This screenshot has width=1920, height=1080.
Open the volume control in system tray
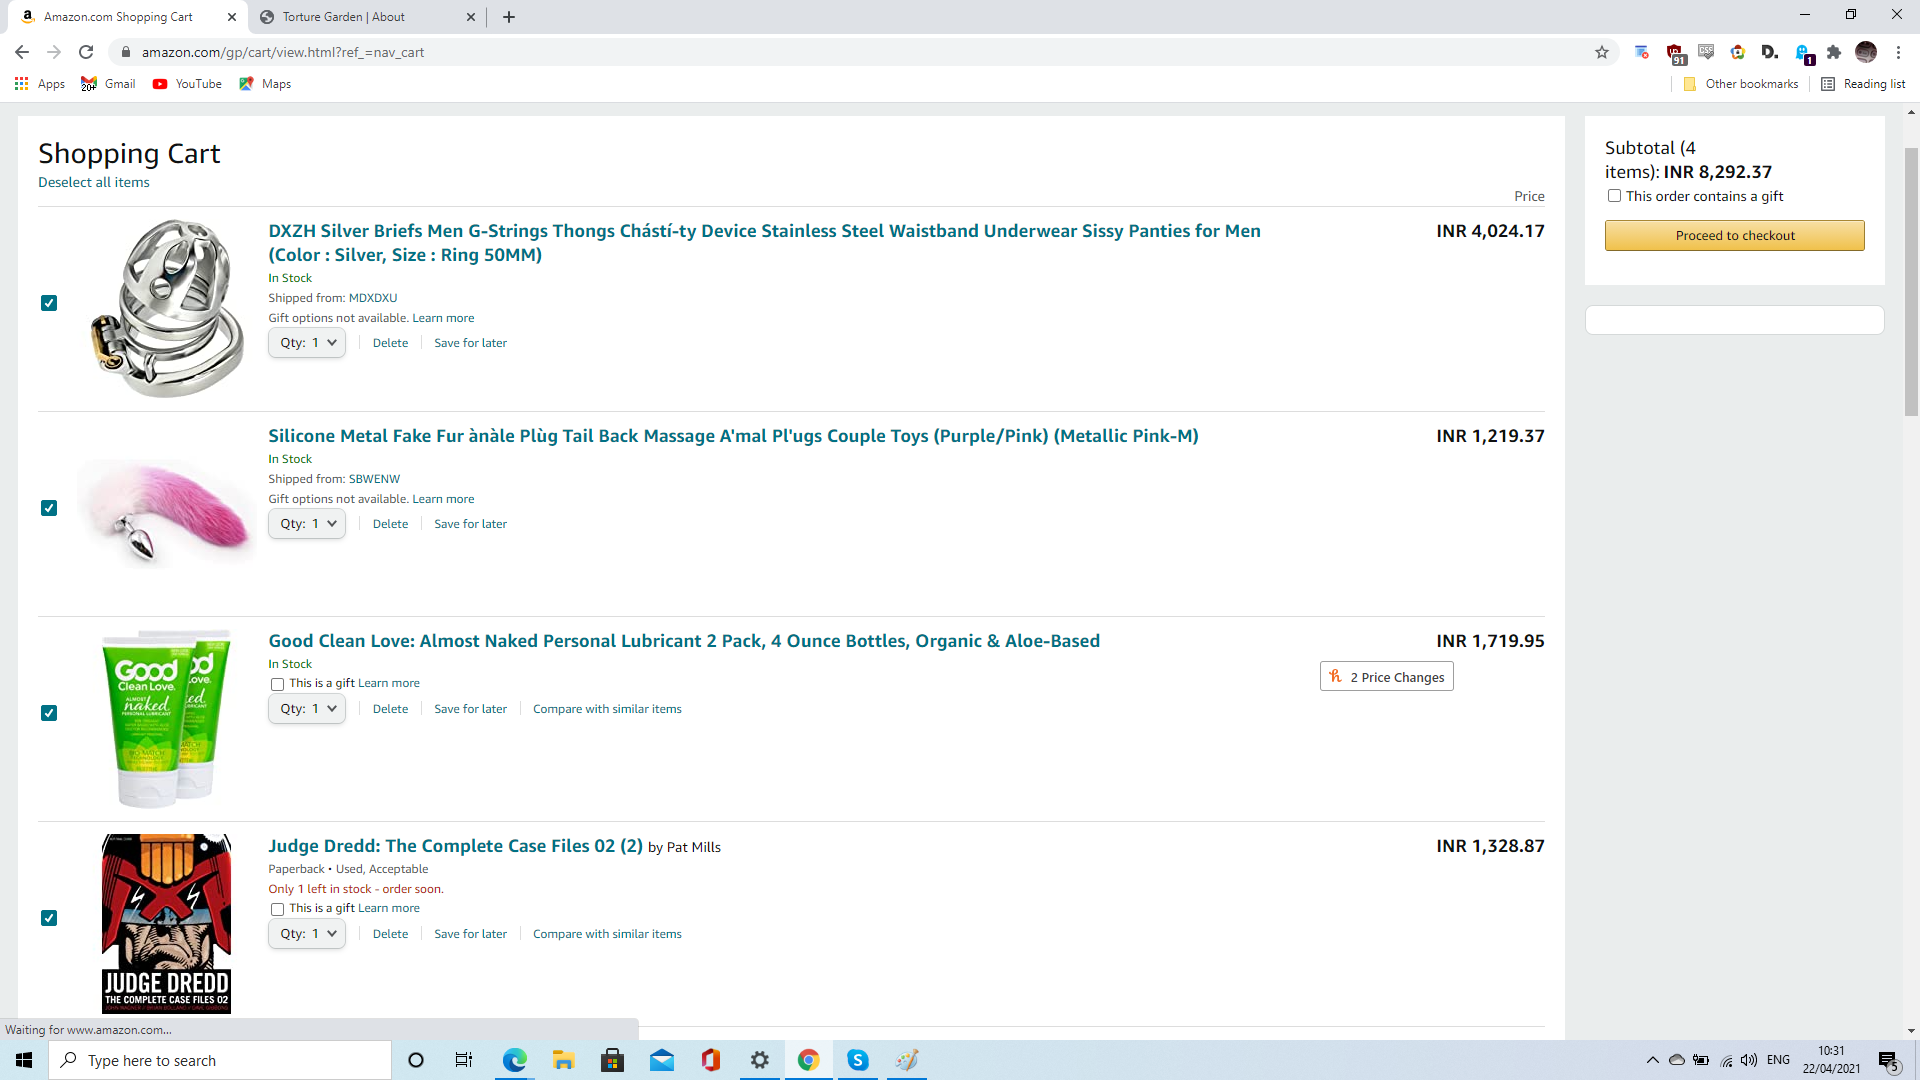1749,1060
